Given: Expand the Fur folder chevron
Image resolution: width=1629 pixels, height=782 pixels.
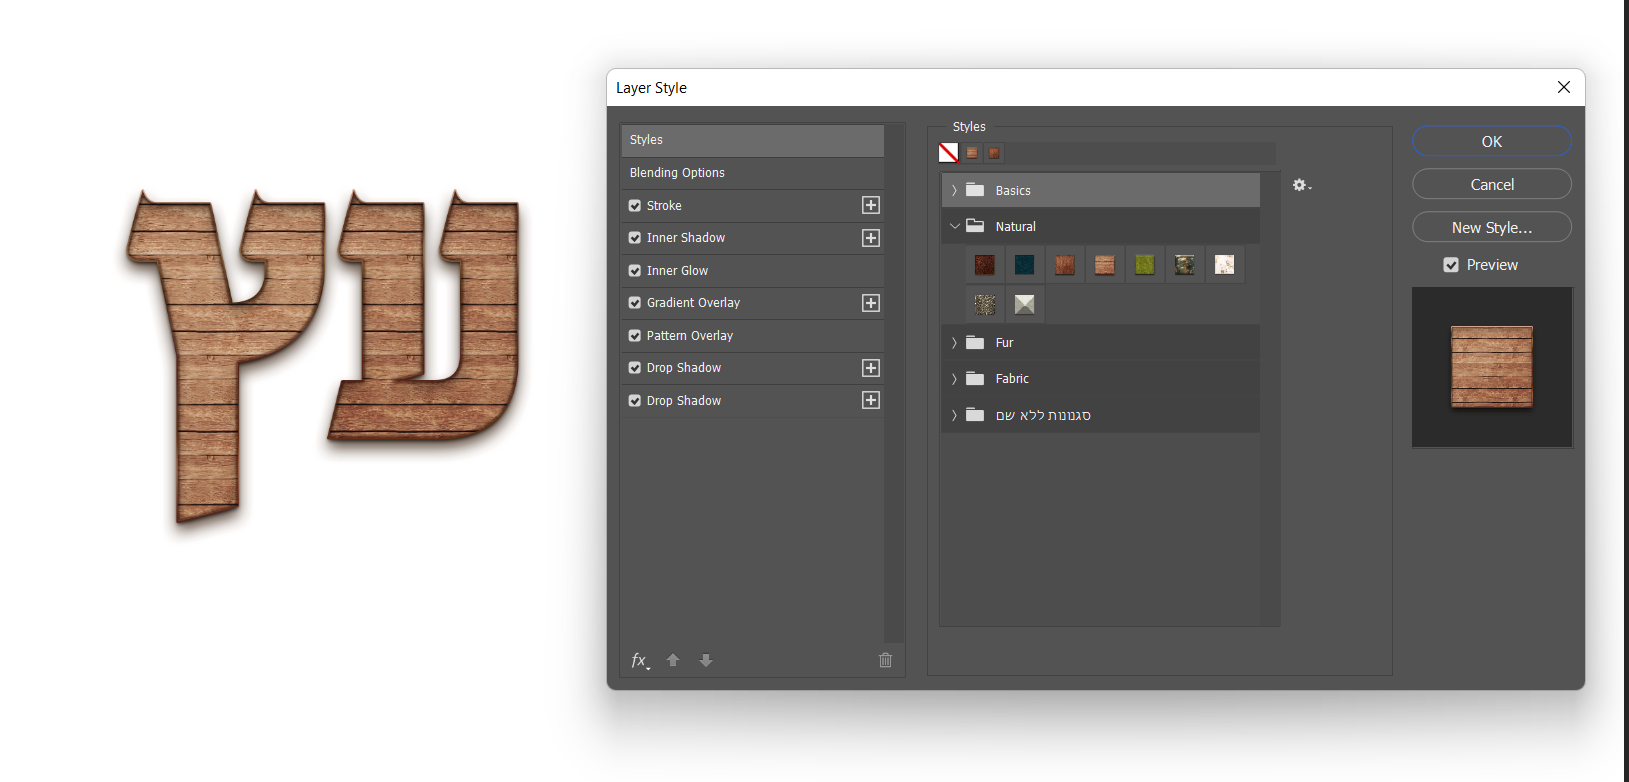Looking at the screenshot, I should coord(954,343).
